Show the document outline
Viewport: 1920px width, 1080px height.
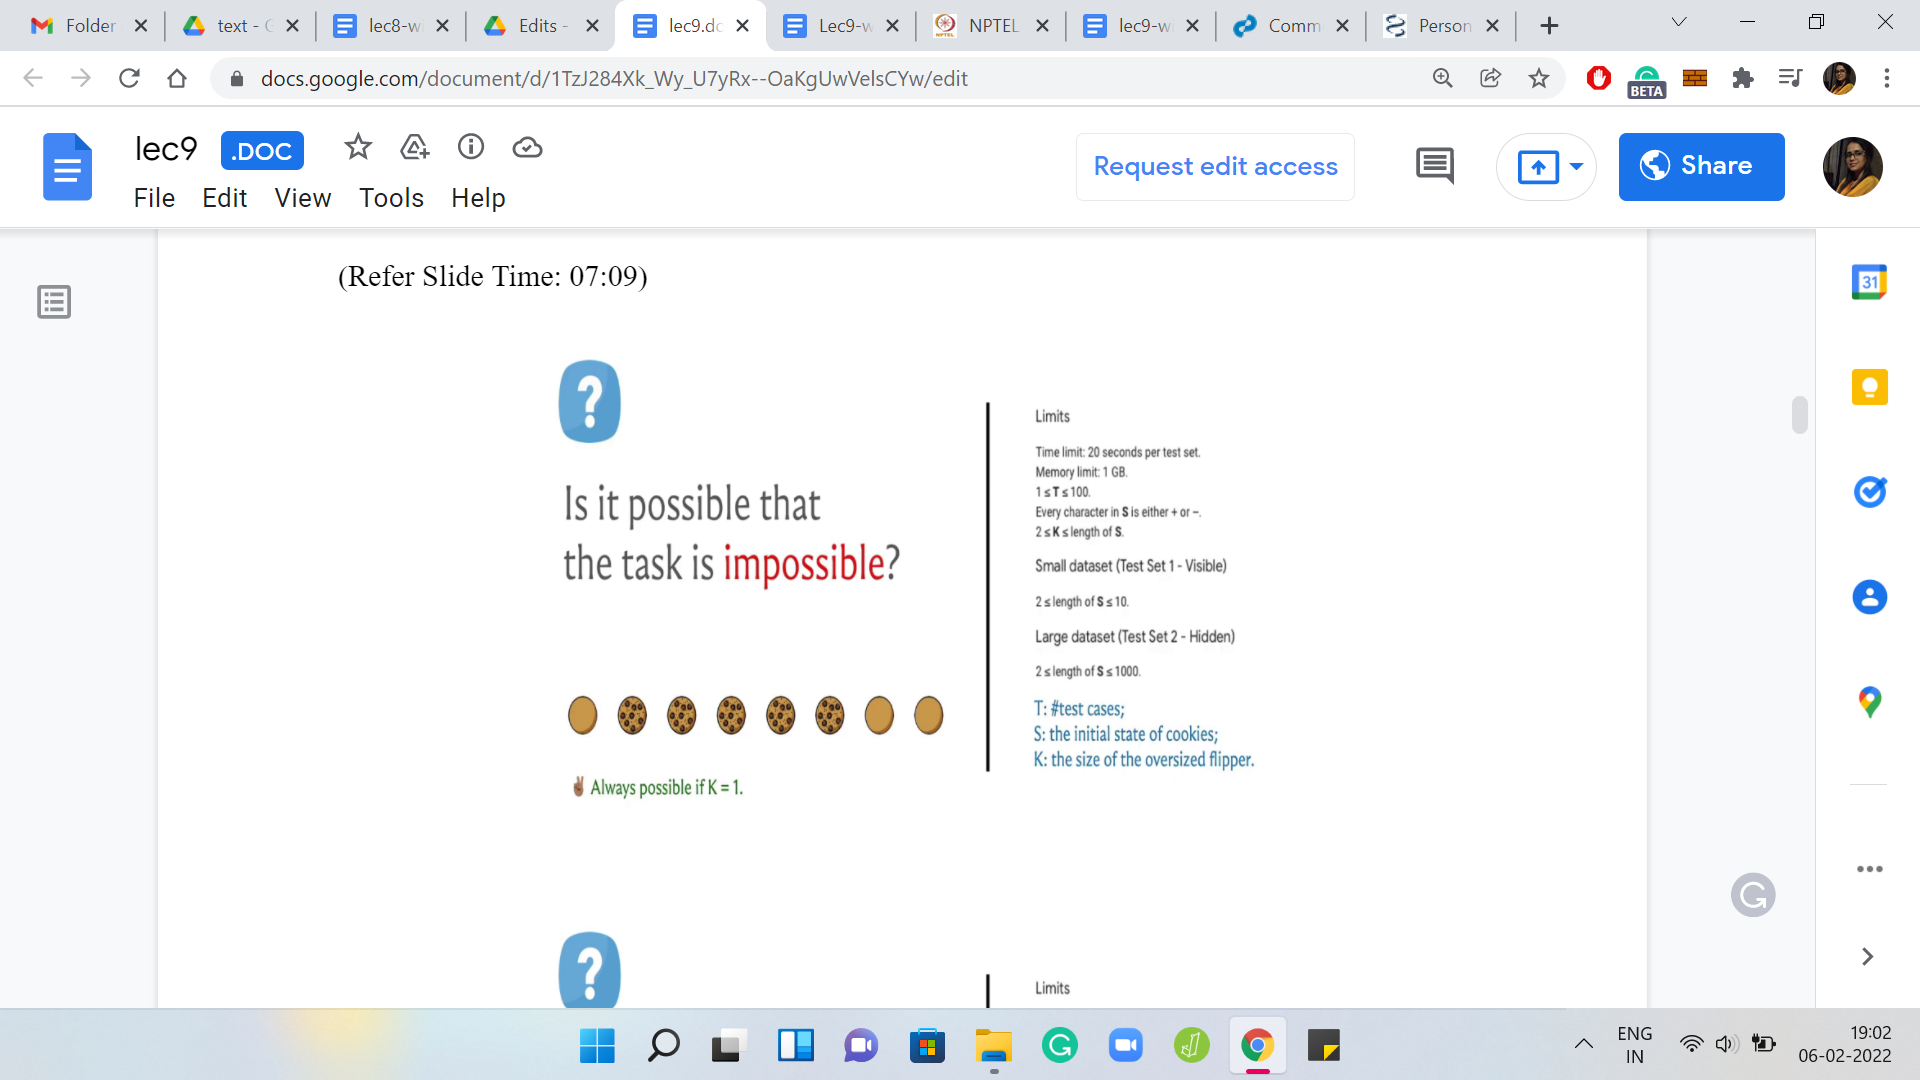pyautogui.click(x=54, y=302)
